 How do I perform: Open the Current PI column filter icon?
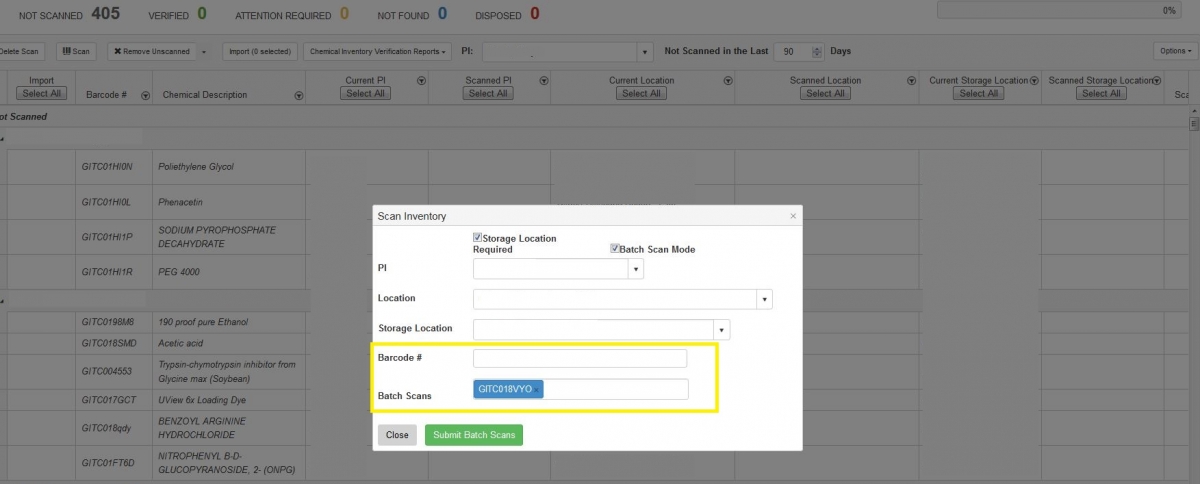click(x=420, y=81)
